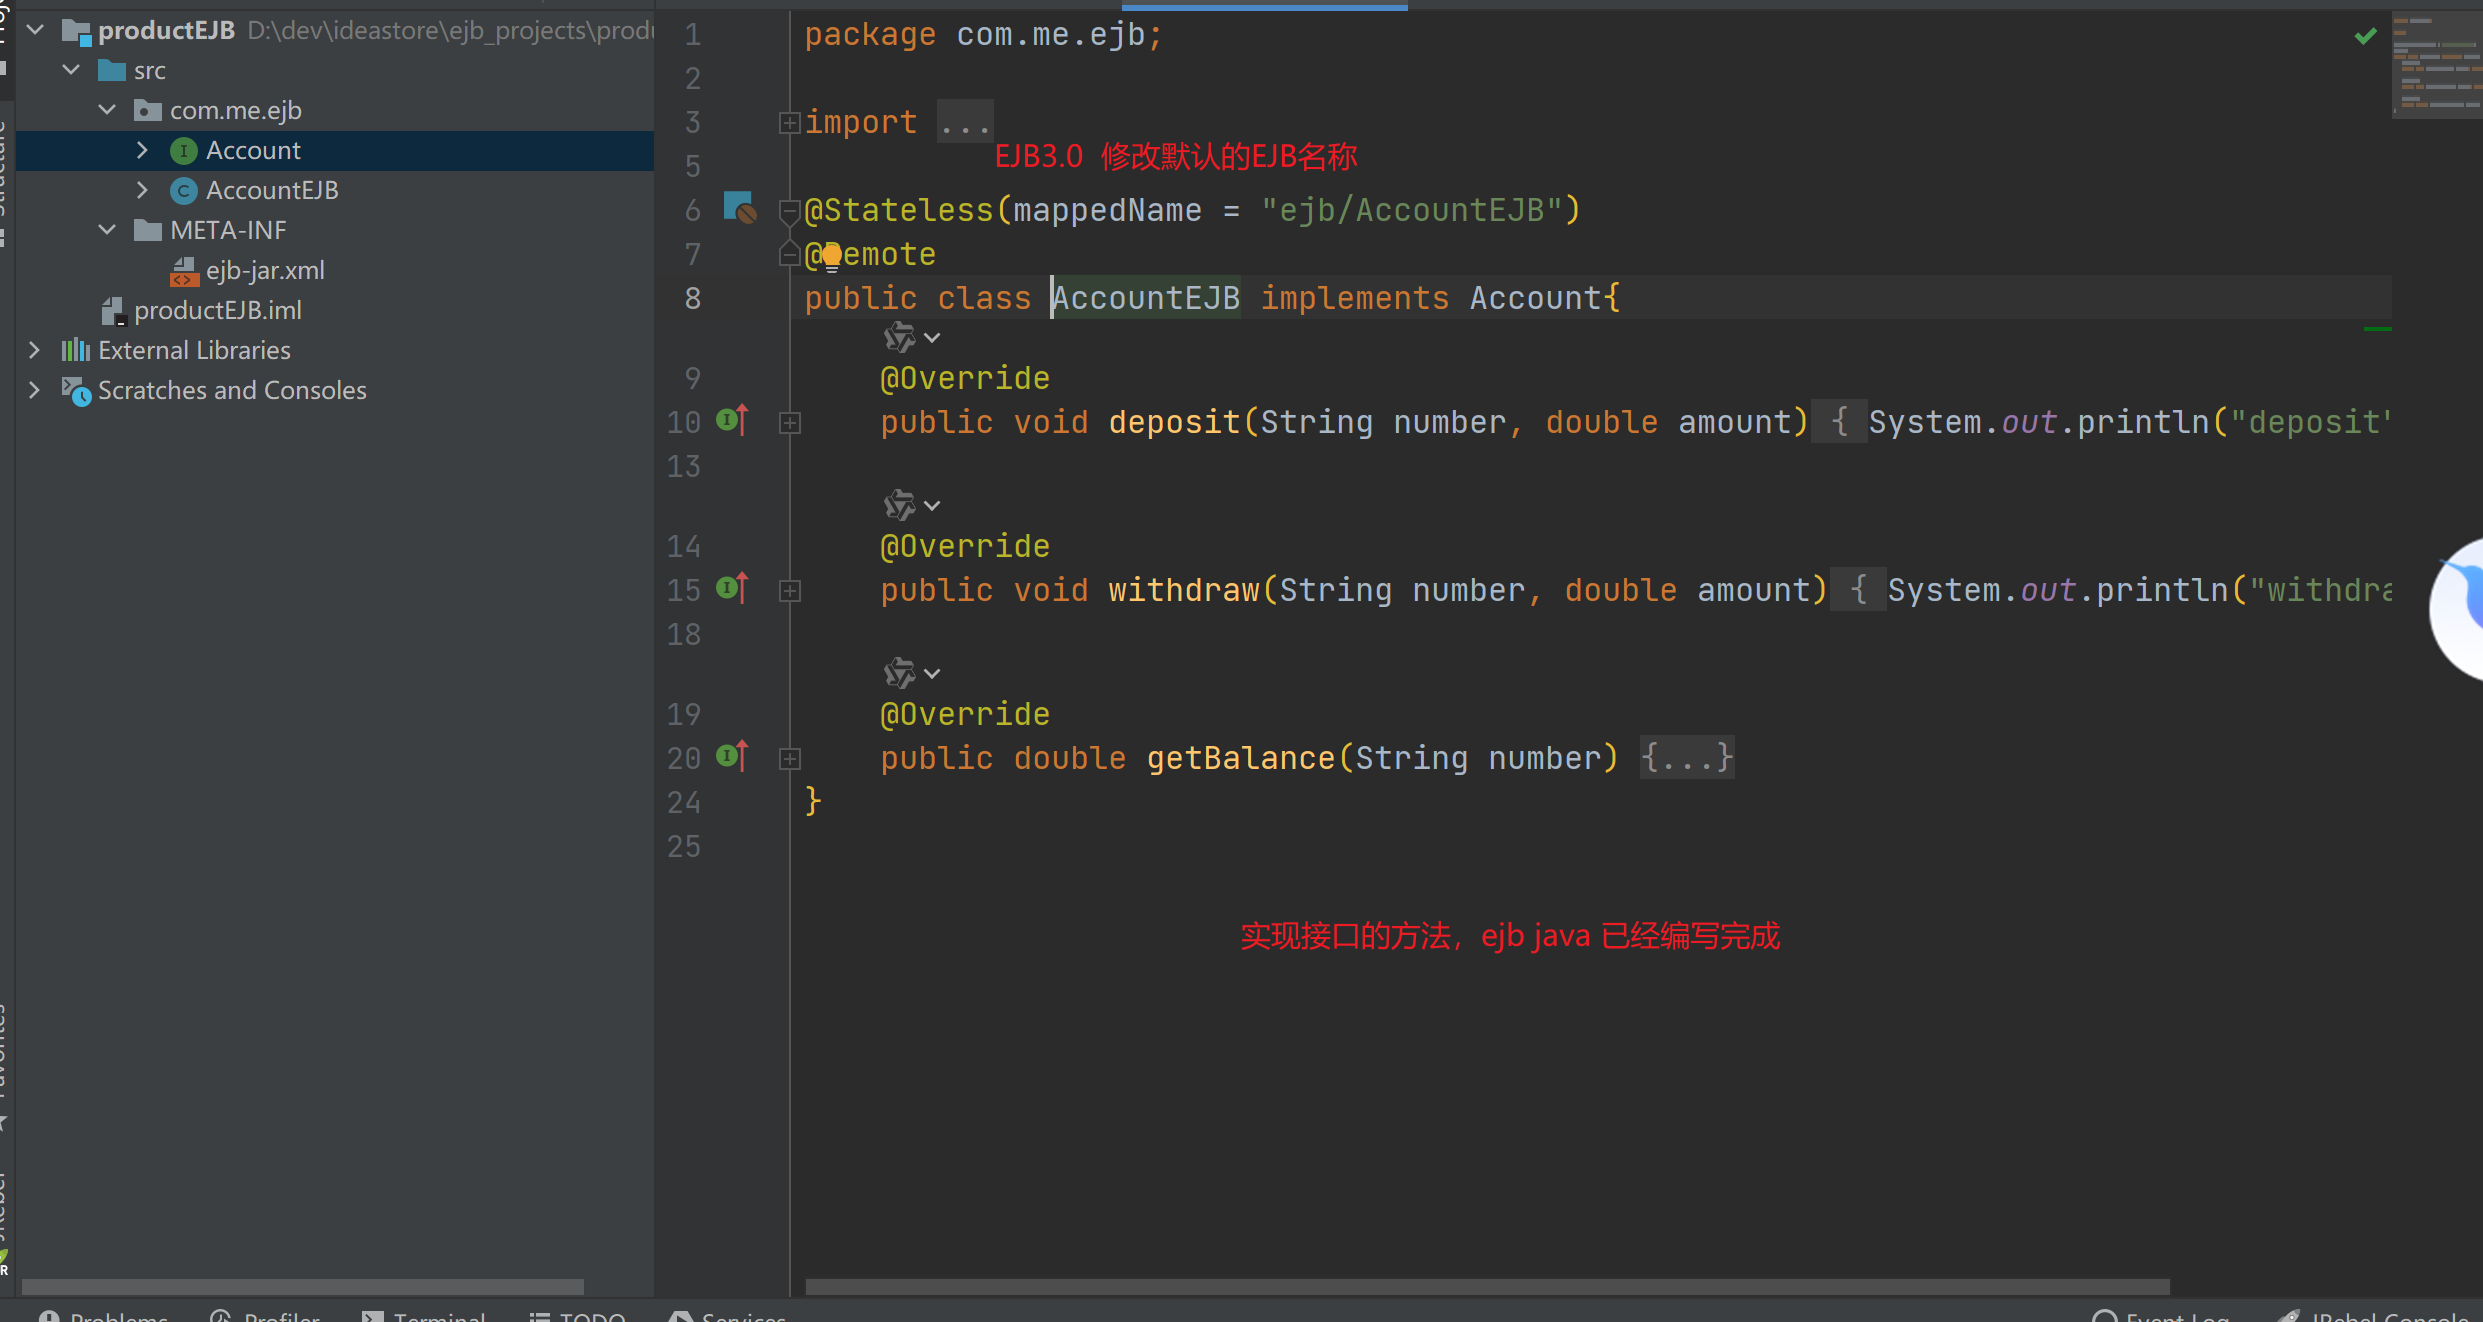Select the AccountEJB class in the project tree
This screenshot has width=2483, height=1322.
[272, 190]
